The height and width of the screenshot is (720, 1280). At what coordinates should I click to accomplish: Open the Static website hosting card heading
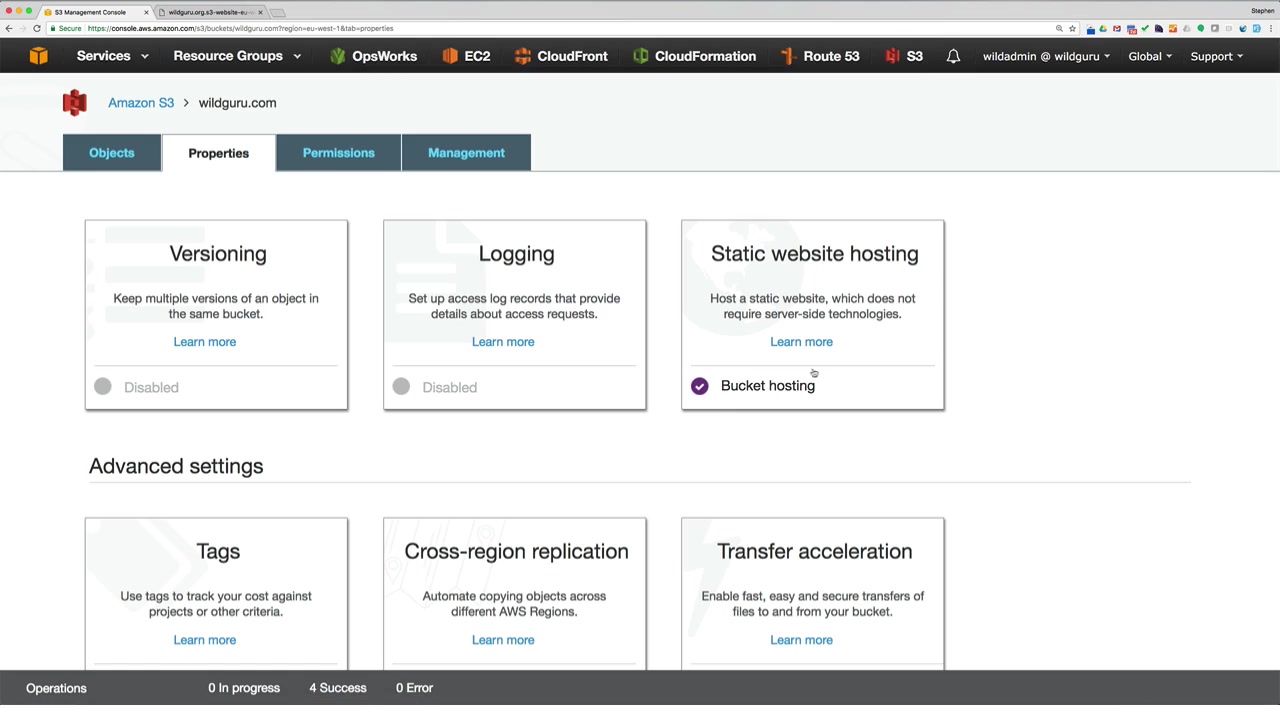pos(814,254)
